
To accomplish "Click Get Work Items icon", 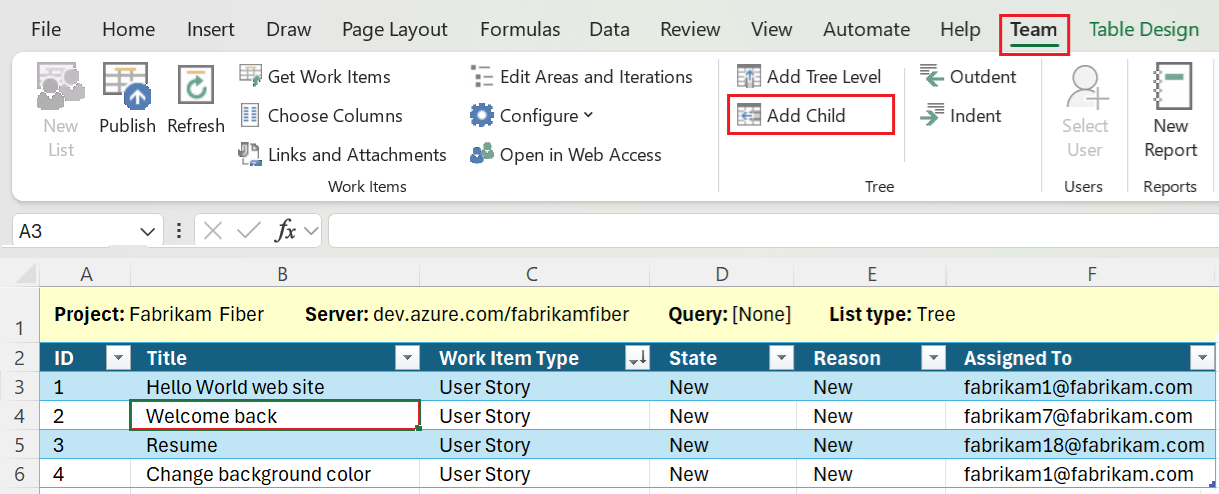I will click(250, 77).
